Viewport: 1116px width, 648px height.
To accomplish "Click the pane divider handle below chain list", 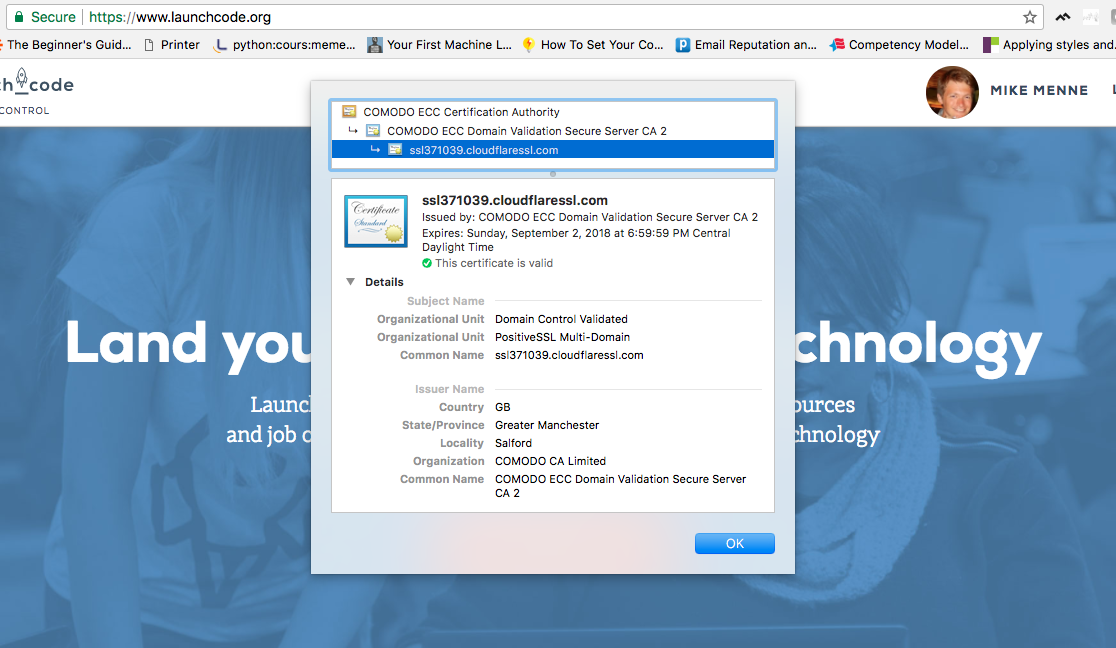I will [x=553, y=174].
